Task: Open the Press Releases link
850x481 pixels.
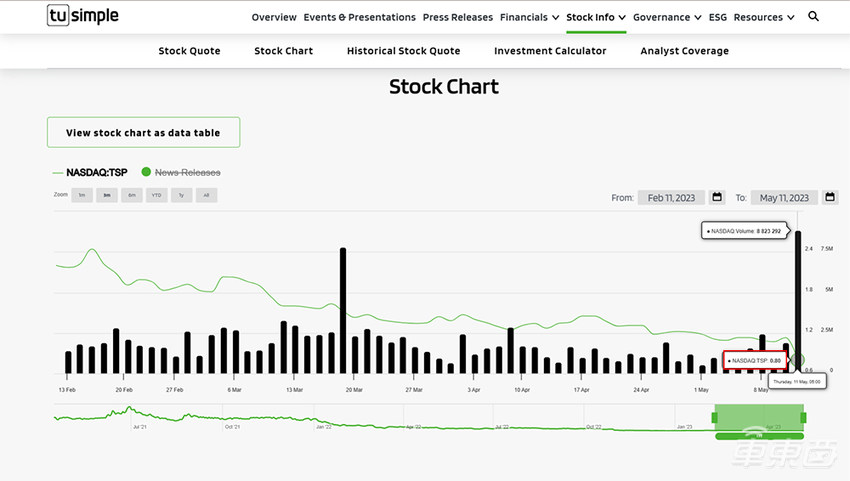Action: (x=458, y=17)
